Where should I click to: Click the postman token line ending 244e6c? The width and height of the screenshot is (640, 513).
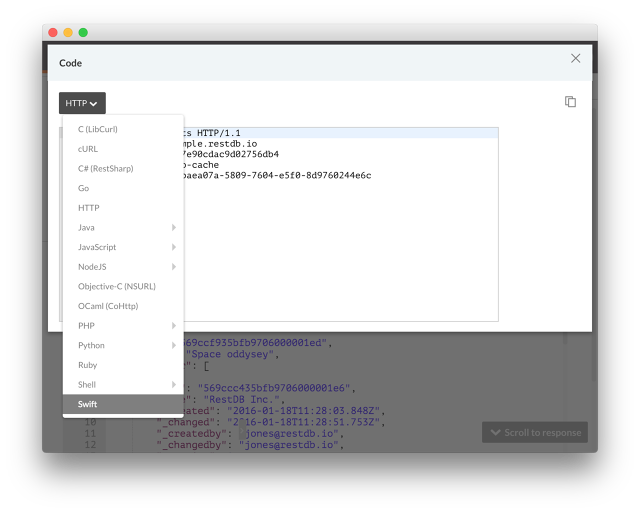point(278,175)
